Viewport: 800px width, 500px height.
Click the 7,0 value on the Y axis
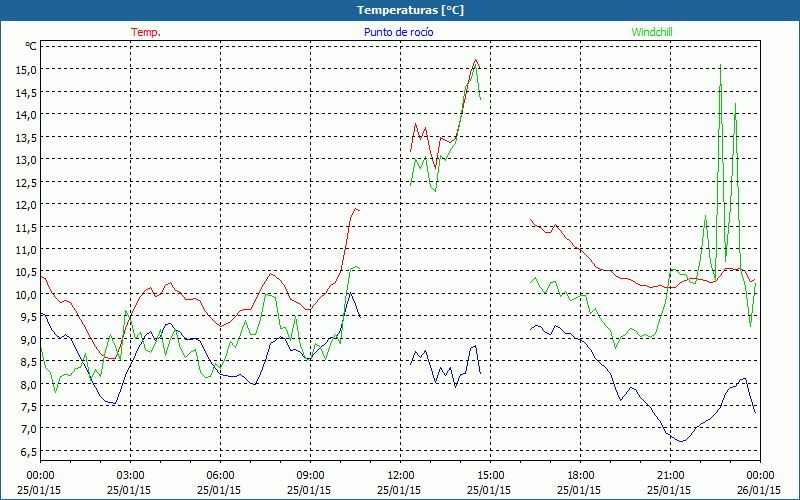29,429
